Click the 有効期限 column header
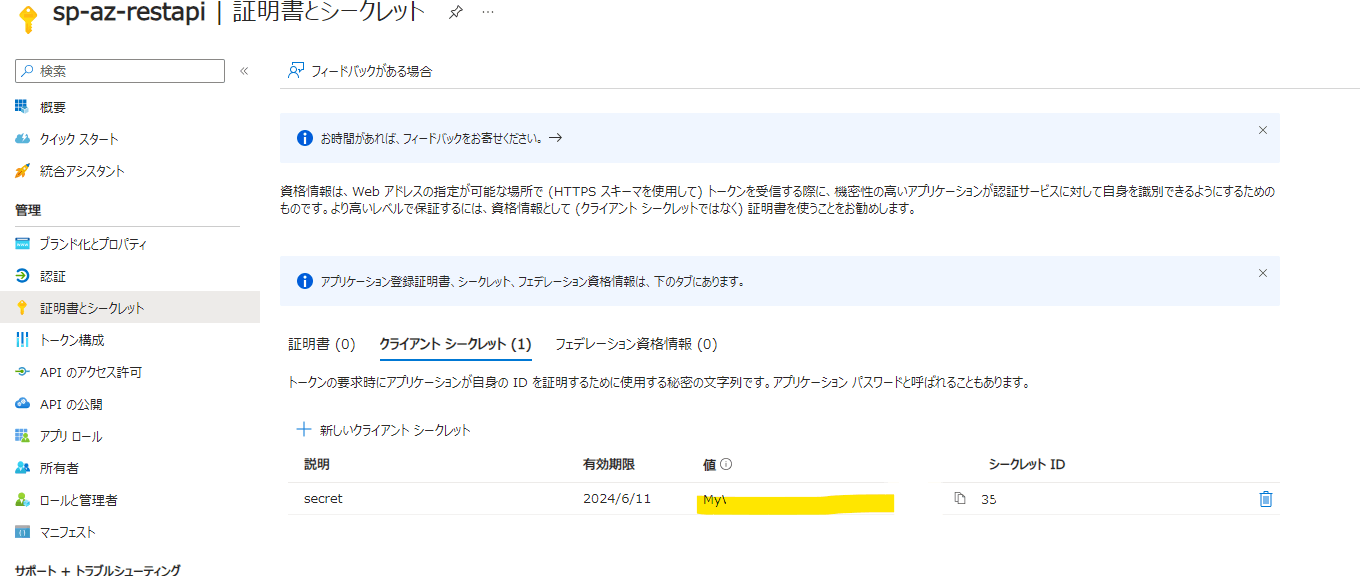1360x576 pixels. coord(609,465)
